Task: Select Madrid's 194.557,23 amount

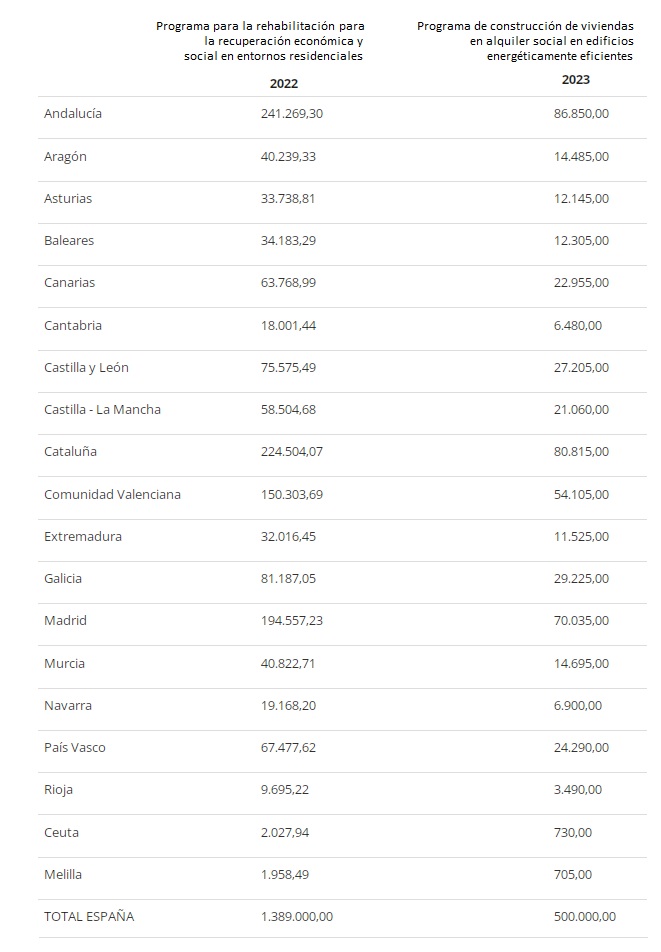Action: [x=292, y=621]
